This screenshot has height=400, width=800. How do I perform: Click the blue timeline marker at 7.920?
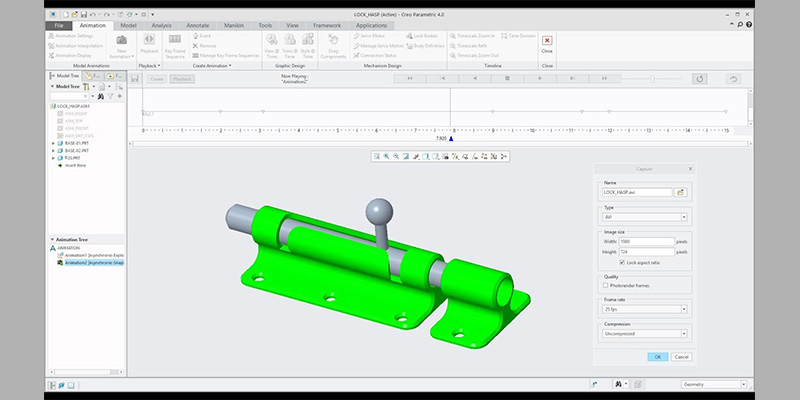(451, 138)
